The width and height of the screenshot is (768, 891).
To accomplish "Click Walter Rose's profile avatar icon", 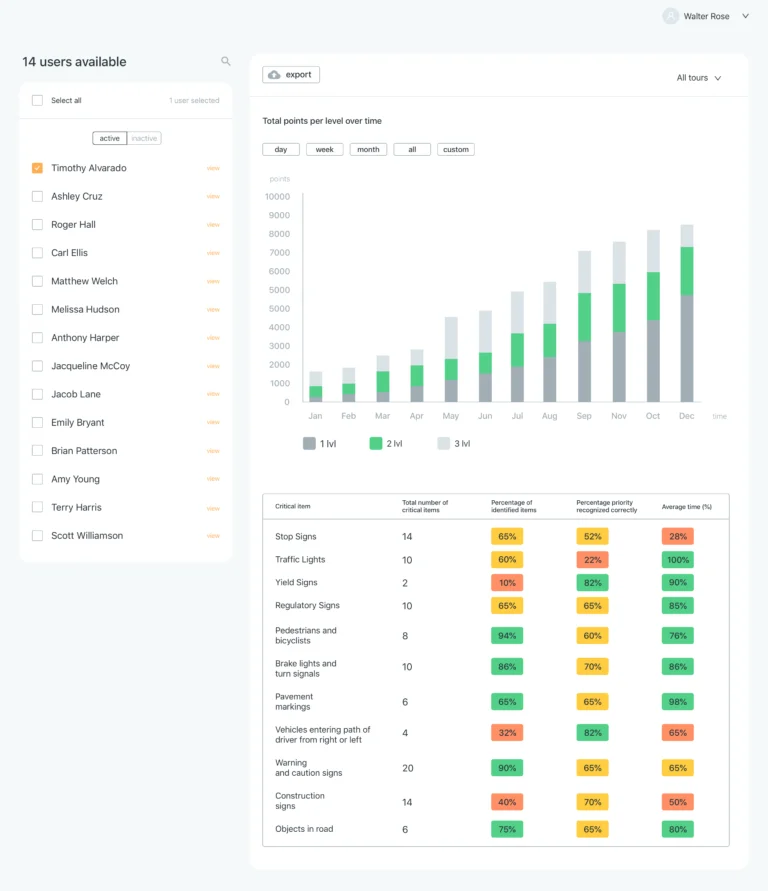I will (x=671, y=16).
